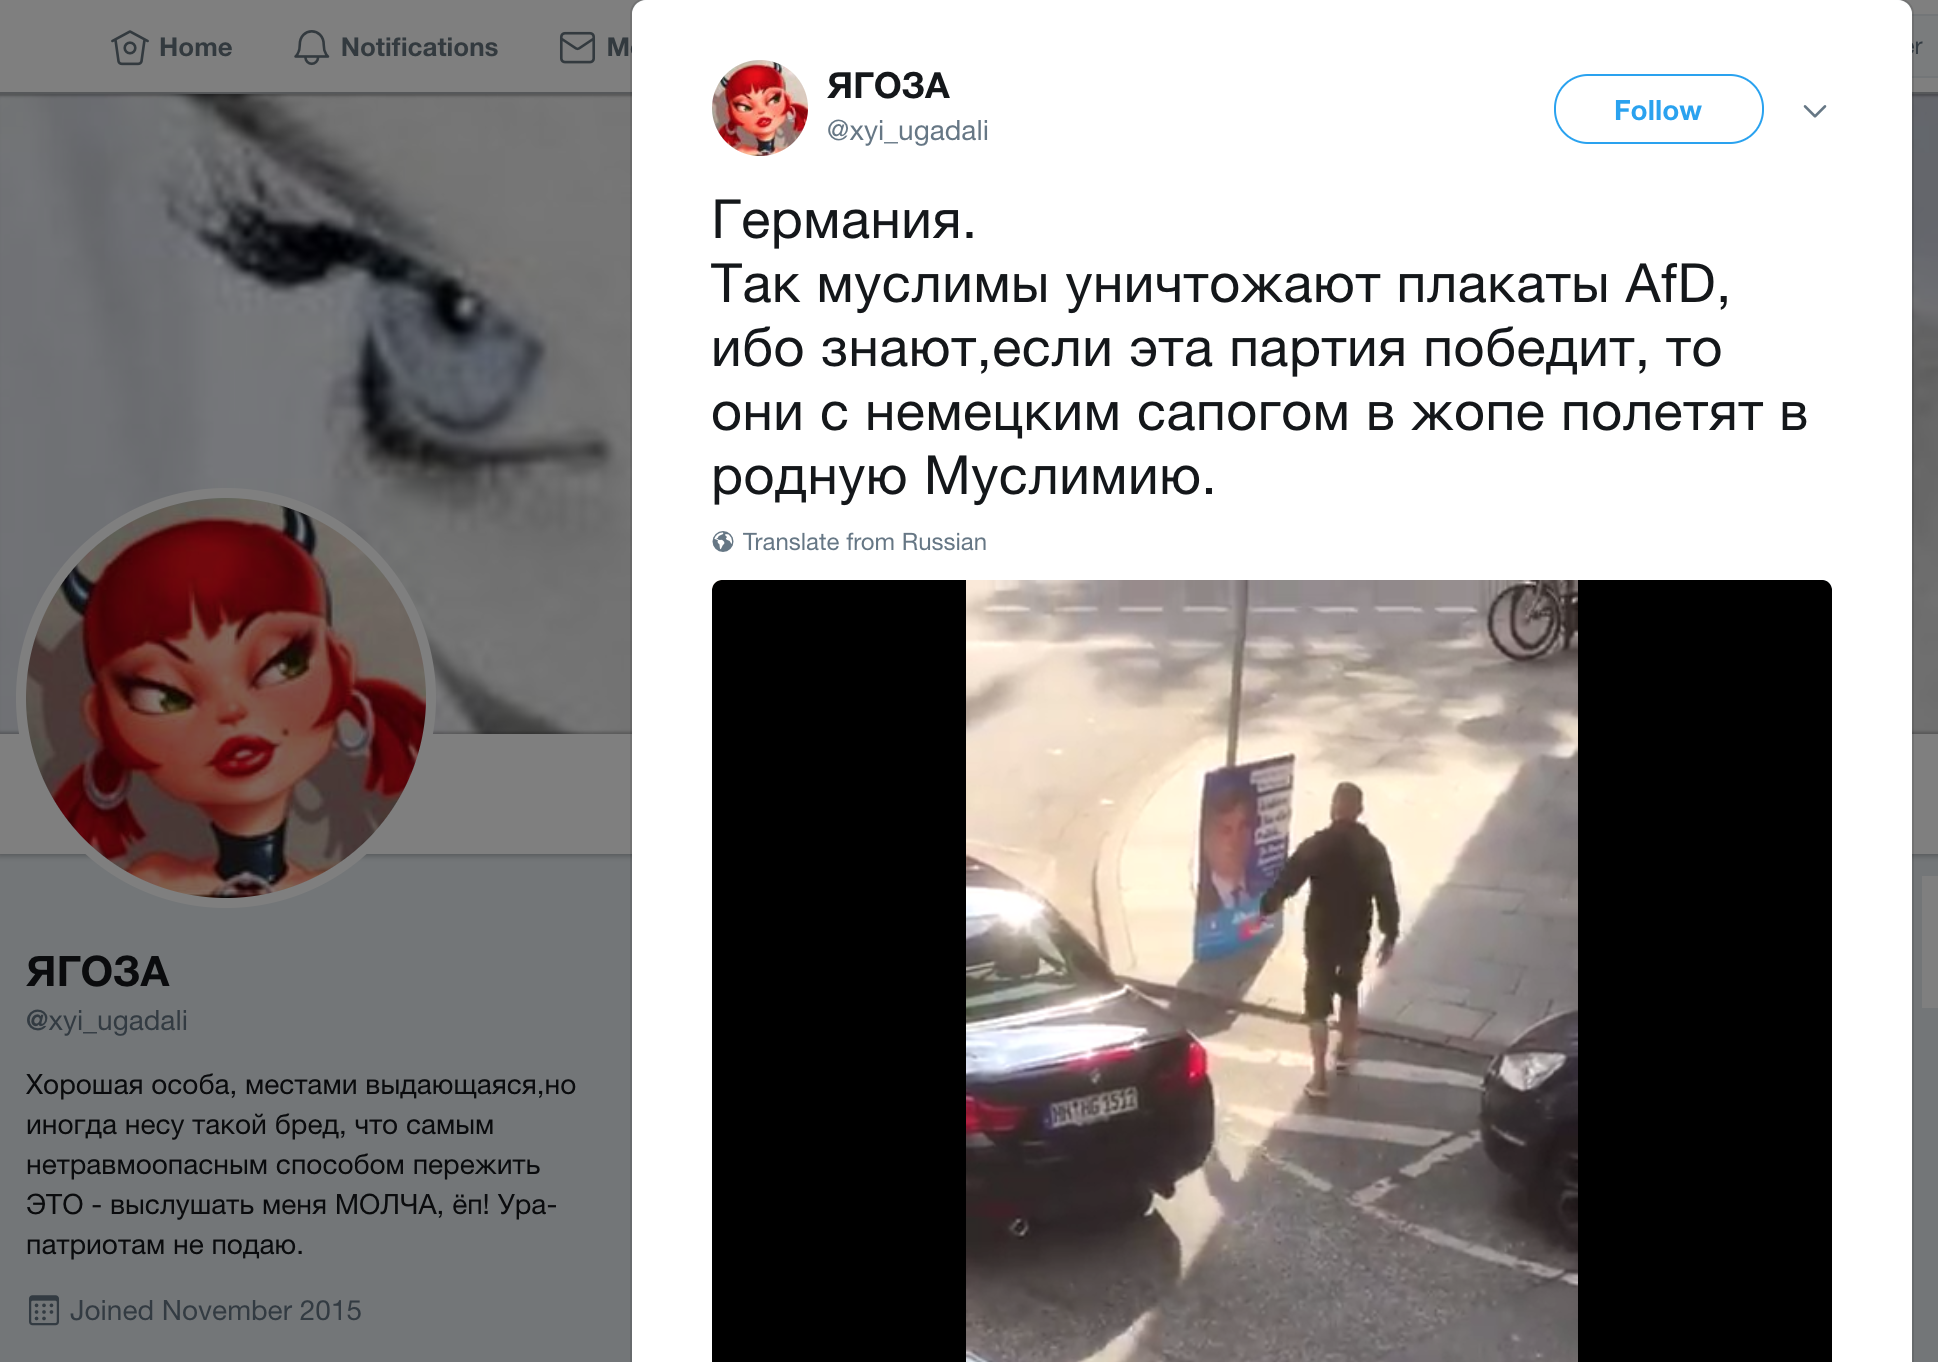This screenshot has height=1362, width=1938.
Task: Expand the tweet options chevron
Action: point(1815,111)
